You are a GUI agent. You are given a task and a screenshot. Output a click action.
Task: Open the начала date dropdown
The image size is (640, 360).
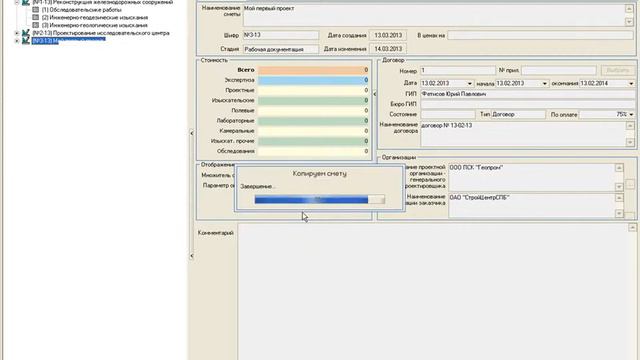(544, 84)
